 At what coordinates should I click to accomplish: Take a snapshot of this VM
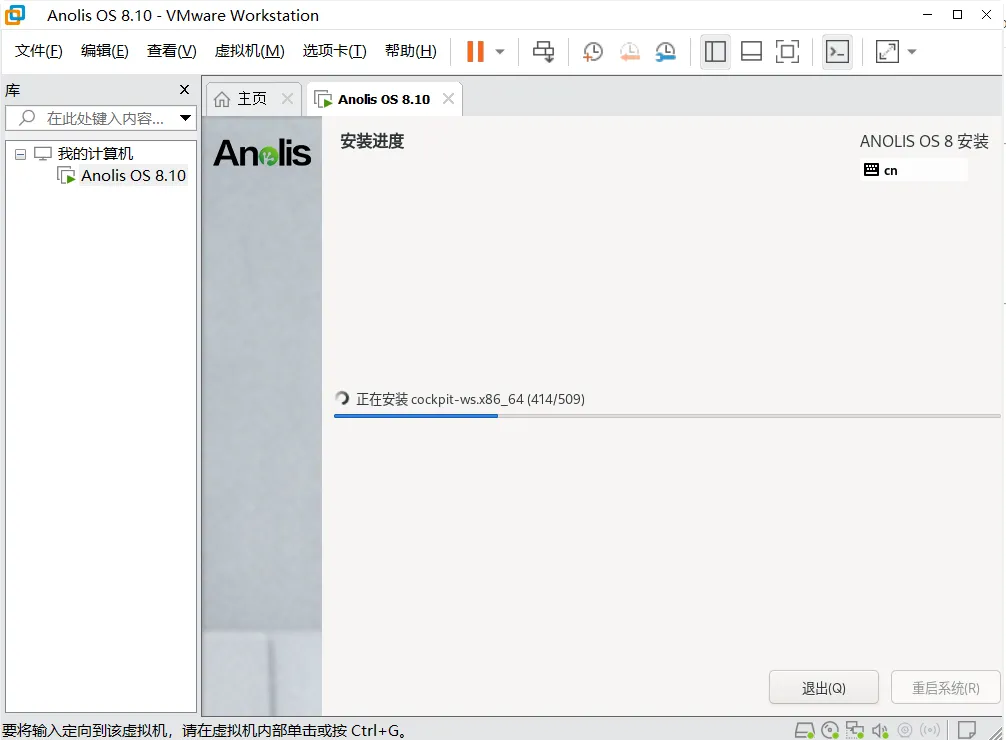pyautogui.click(x=593, y=51)
